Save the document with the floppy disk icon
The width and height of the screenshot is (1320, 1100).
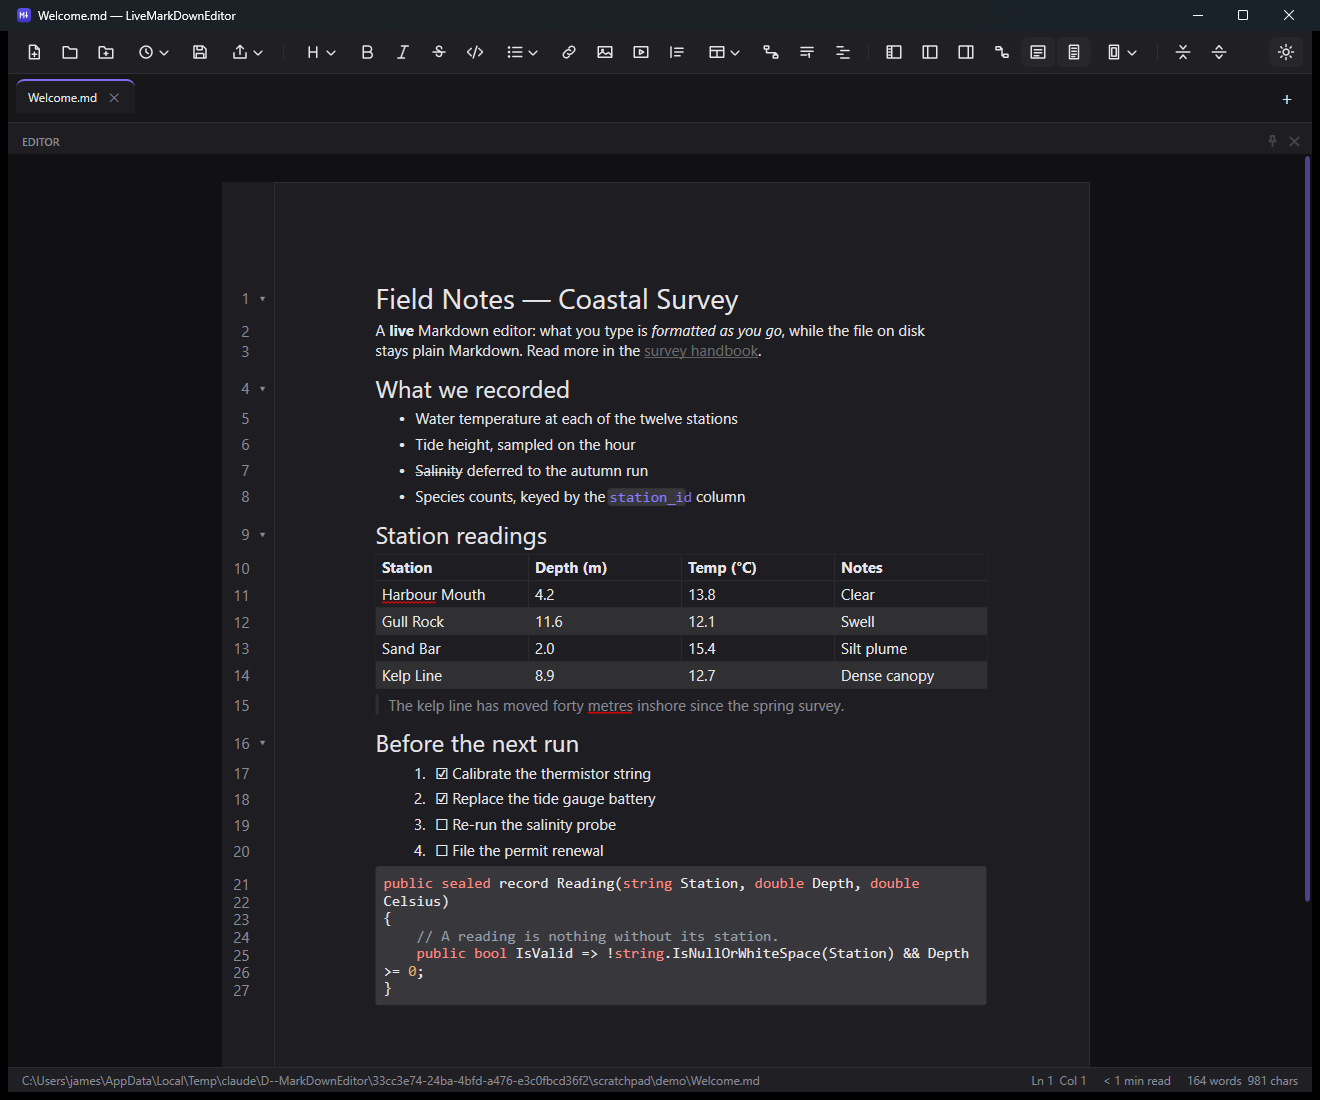[x=200, y=52]
